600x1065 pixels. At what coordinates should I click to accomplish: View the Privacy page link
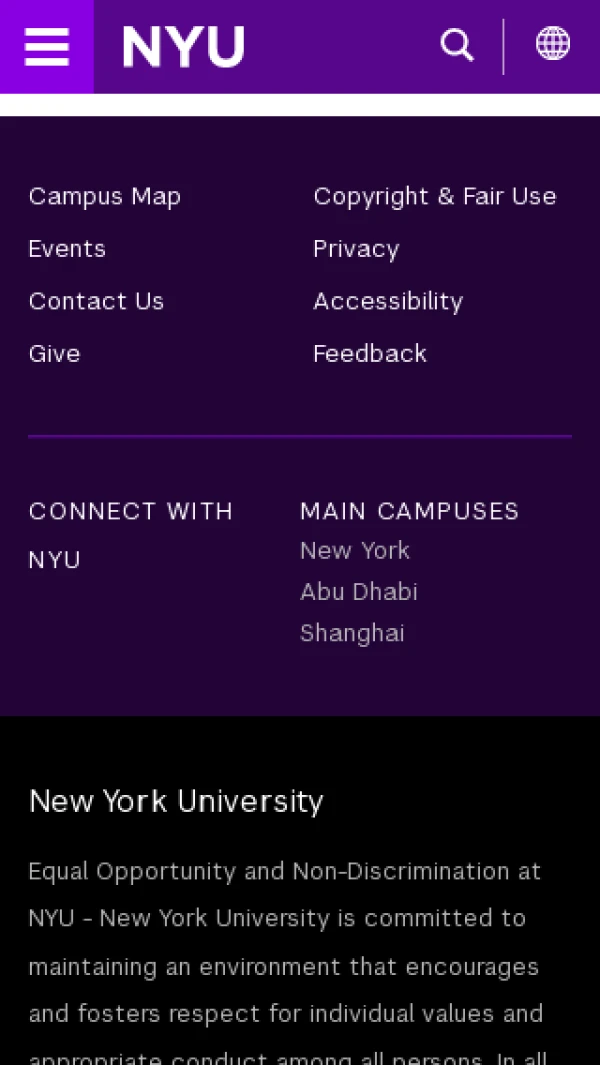point(356,249)
